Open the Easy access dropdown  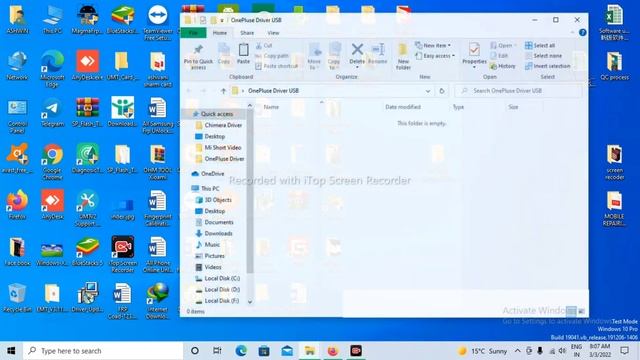click(x=435, y=56)
